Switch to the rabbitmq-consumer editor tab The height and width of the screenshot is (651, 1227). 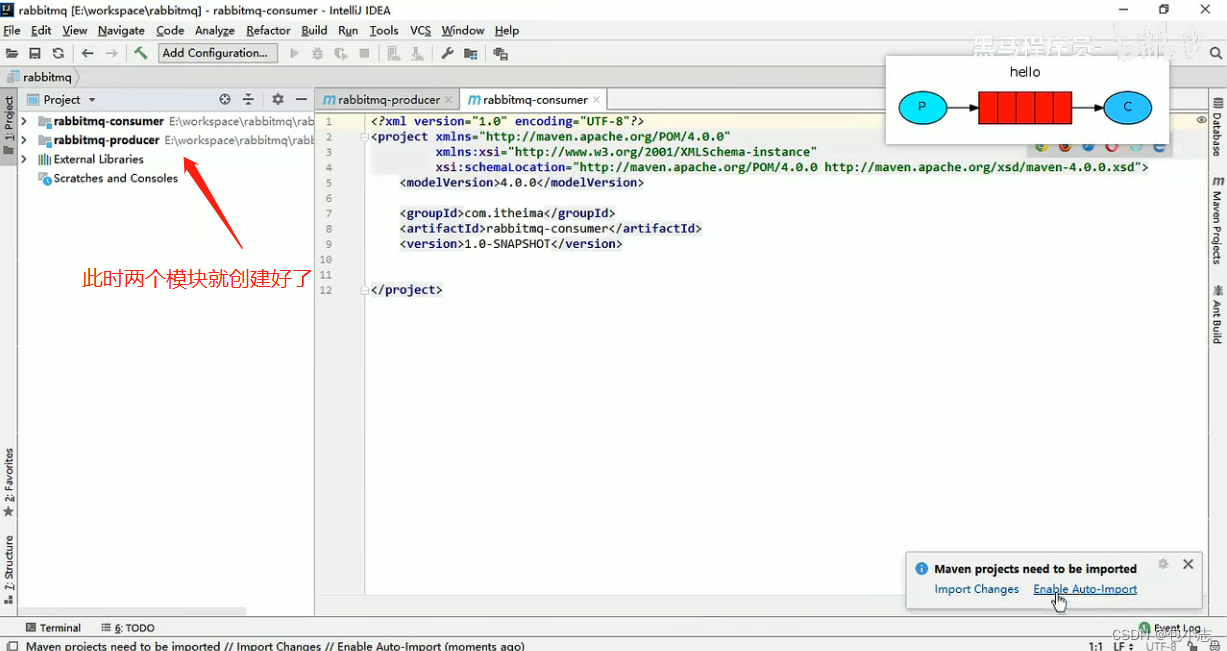tap(534, 100)
